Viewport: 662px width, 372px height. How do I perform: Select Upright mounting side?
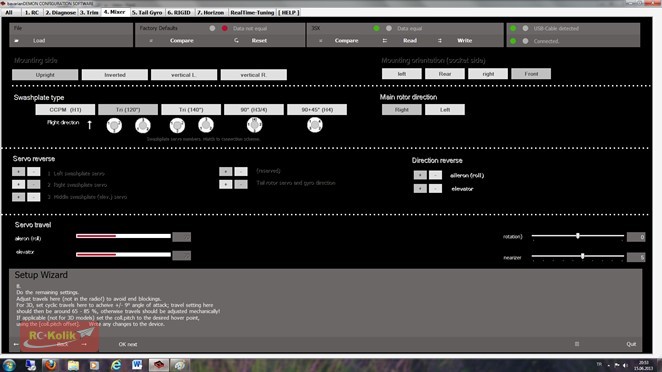tap(45, 75)
